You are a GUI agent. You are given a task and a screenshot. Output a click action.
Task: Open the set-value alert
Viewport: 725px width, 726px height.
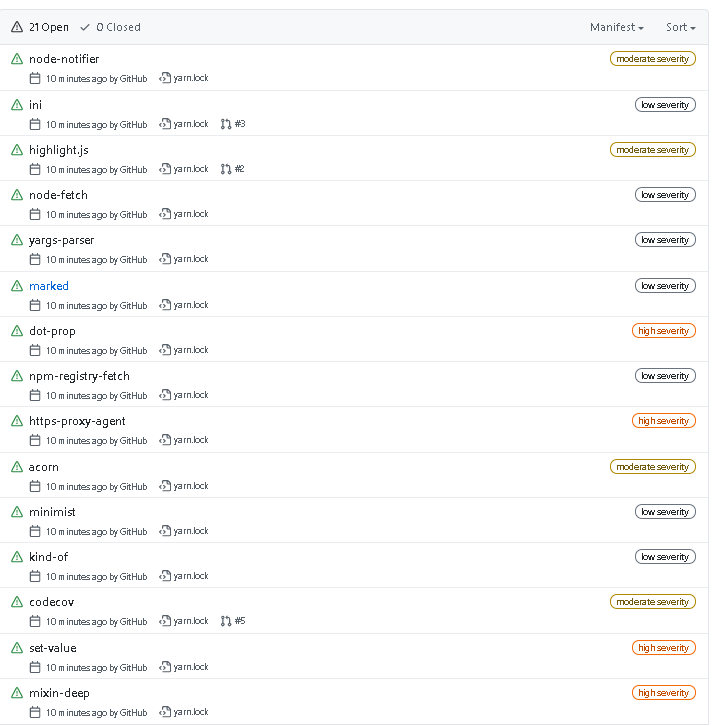pyautogui.click(x=53, y=648)
